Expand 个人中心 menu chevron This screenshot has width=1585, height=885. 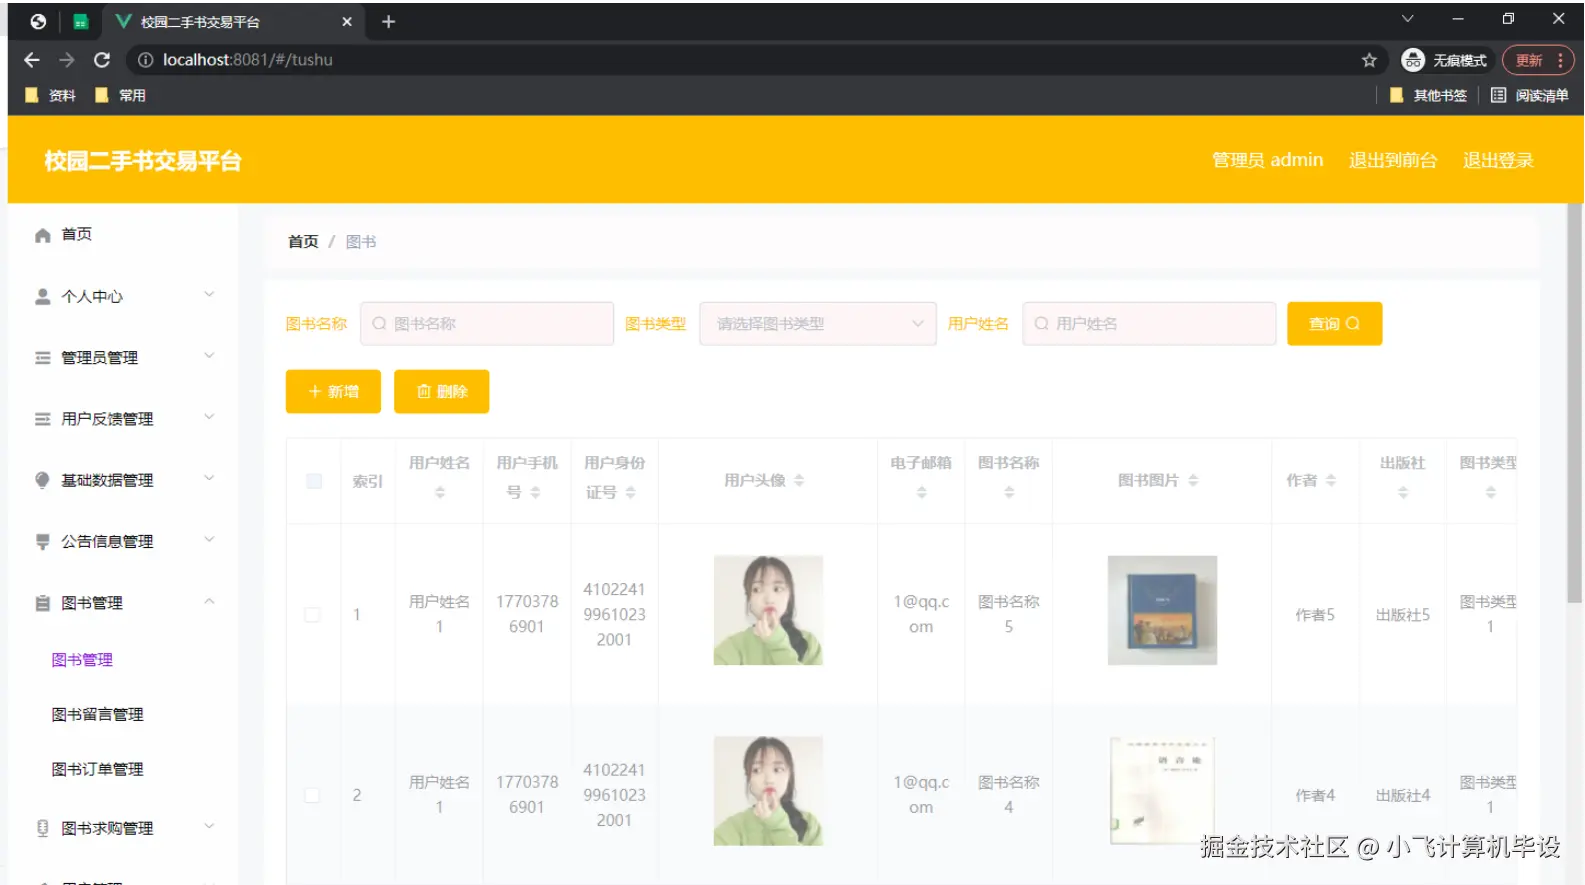[x=209, y=294]
